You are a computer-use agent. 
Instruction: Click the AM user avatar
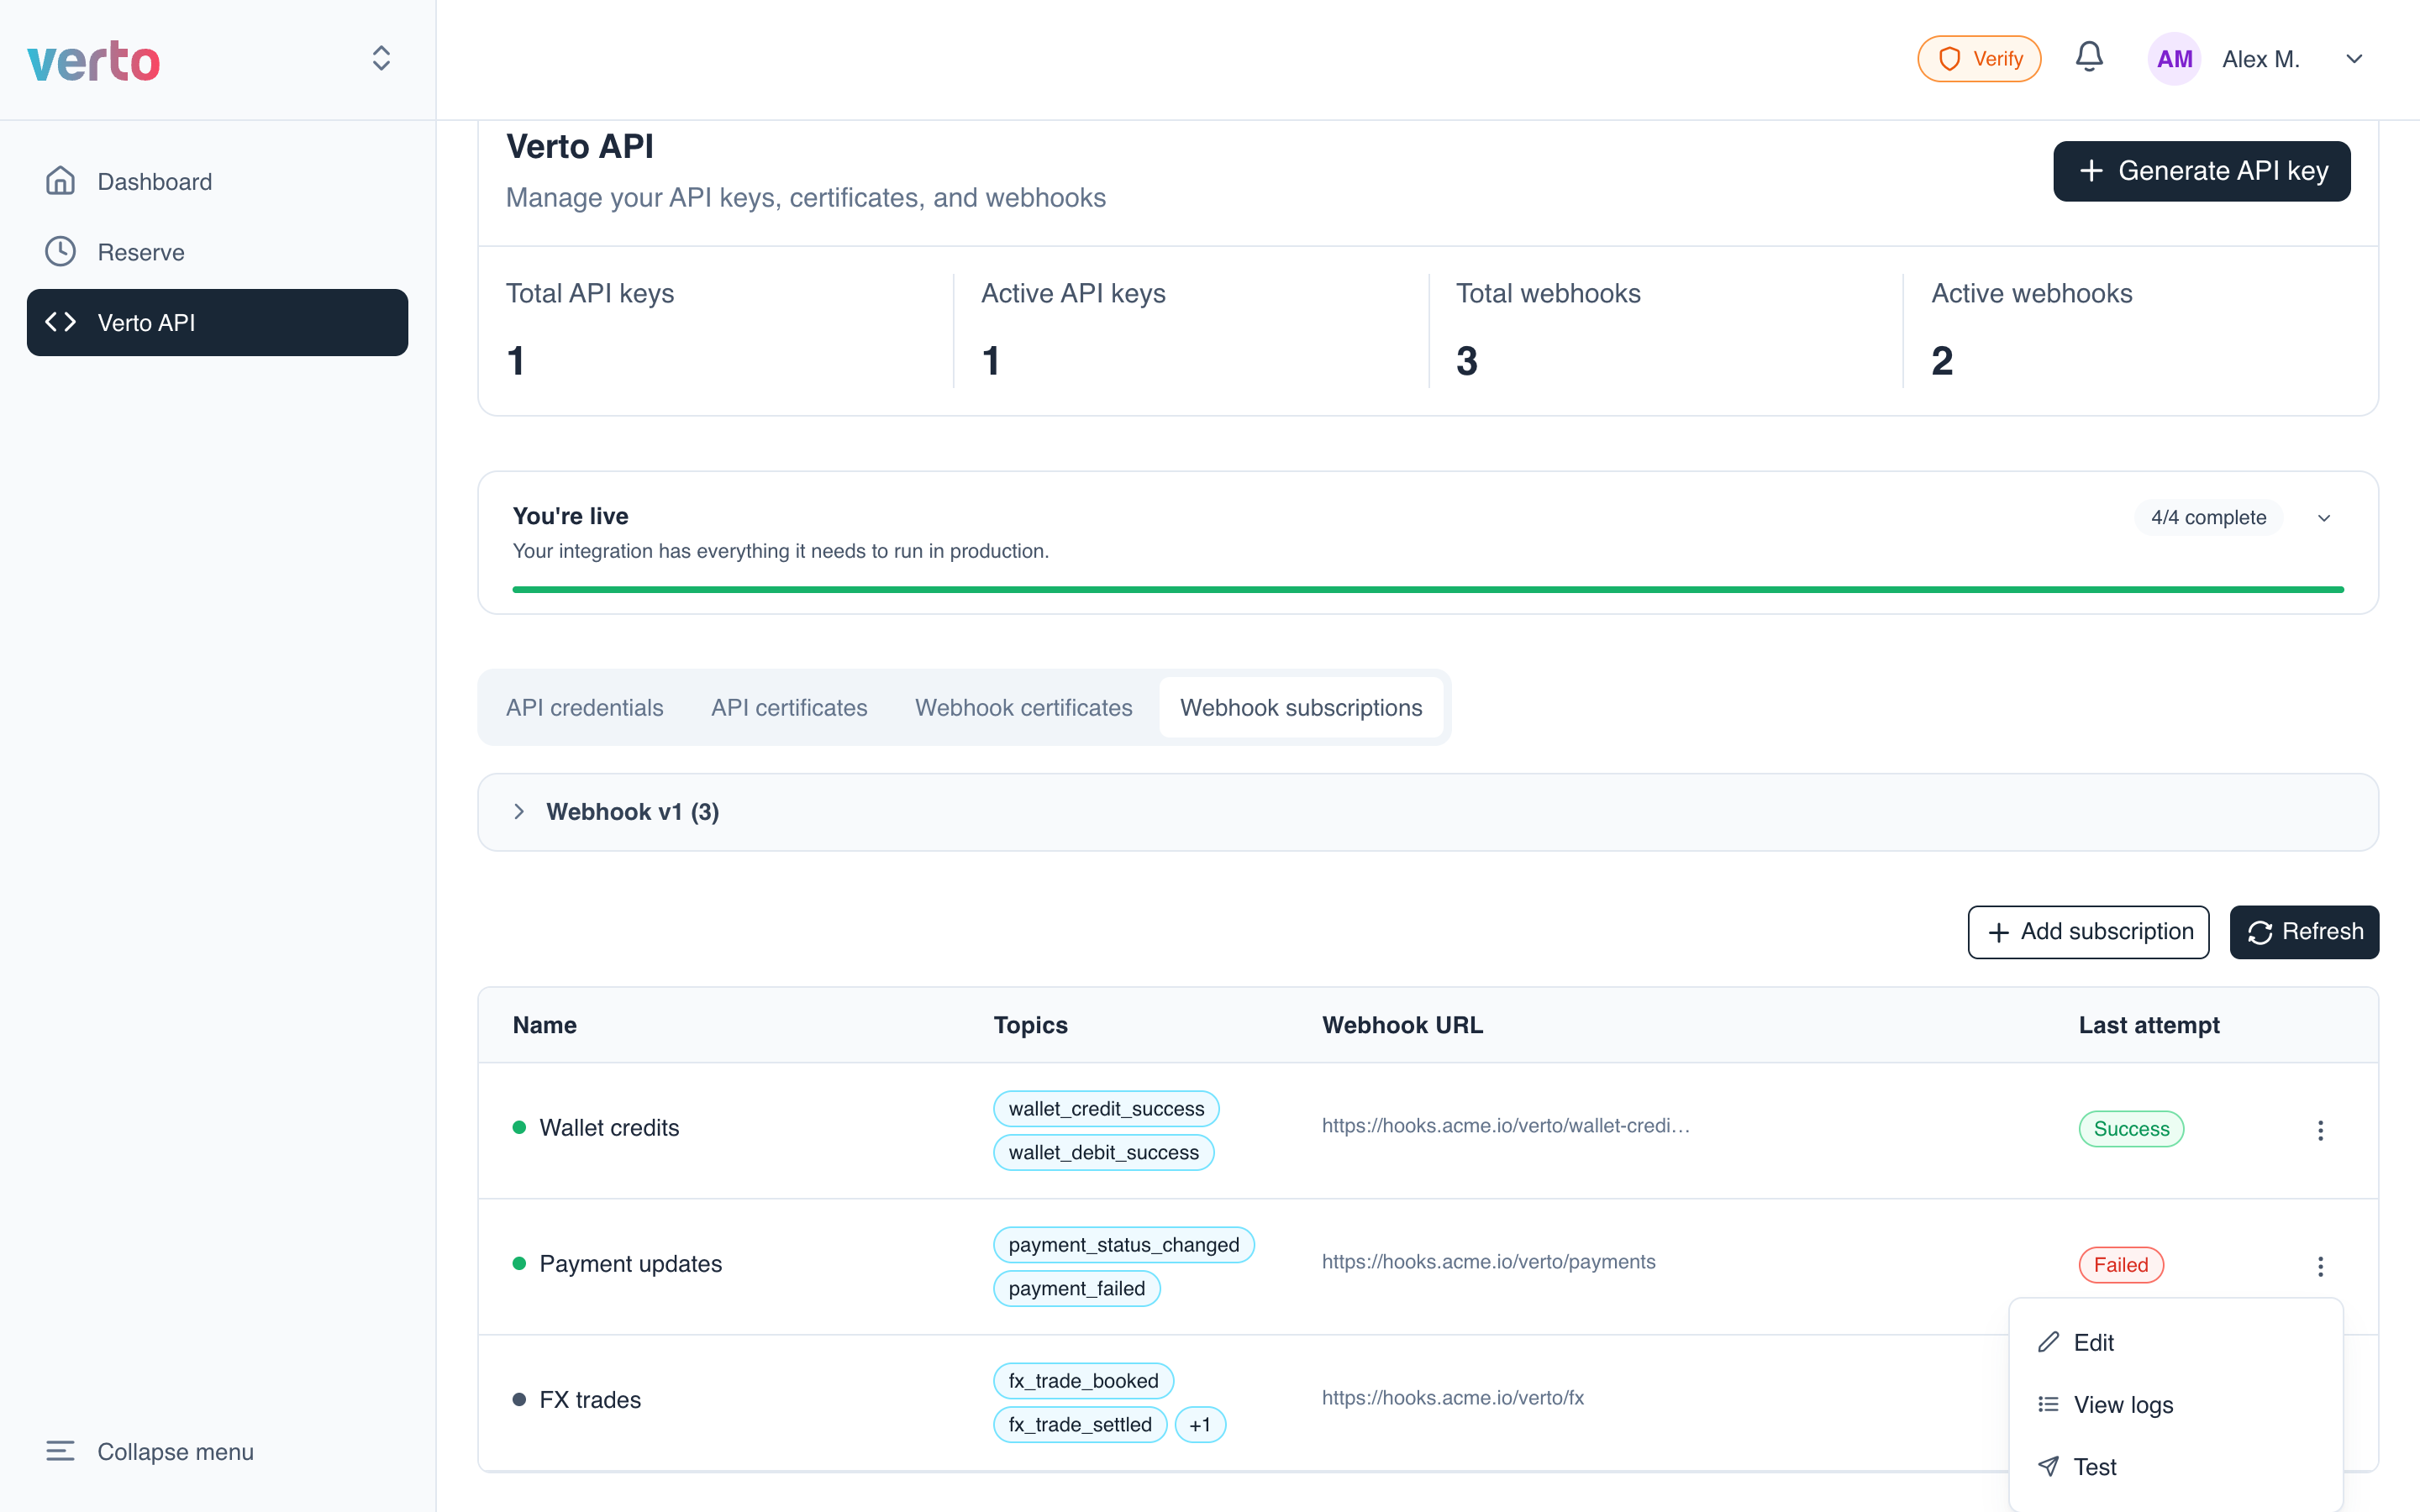(x=2174, y=59)
